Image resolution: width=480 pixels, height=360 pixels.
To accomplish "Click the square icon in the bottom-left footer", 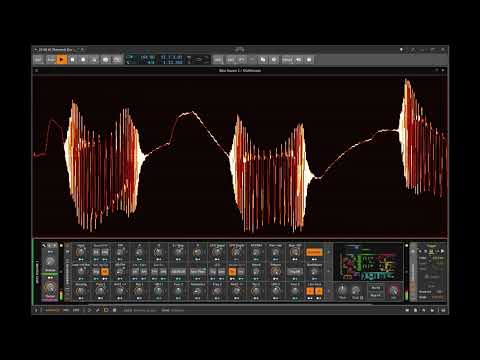I will point(114,310).
